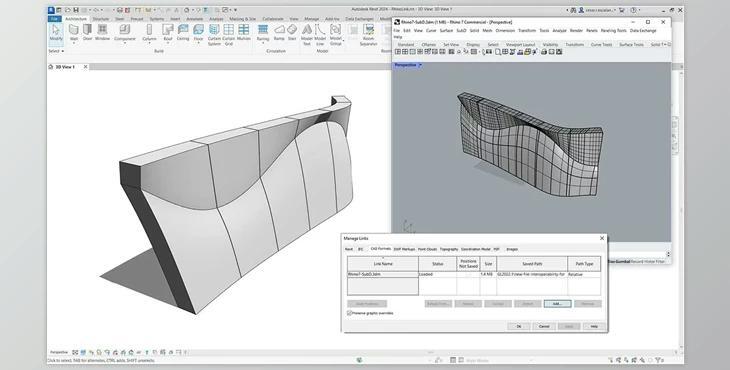Click the Door tool icon
The height and width of the screenshot is (370, 730).
pos(88,30)
